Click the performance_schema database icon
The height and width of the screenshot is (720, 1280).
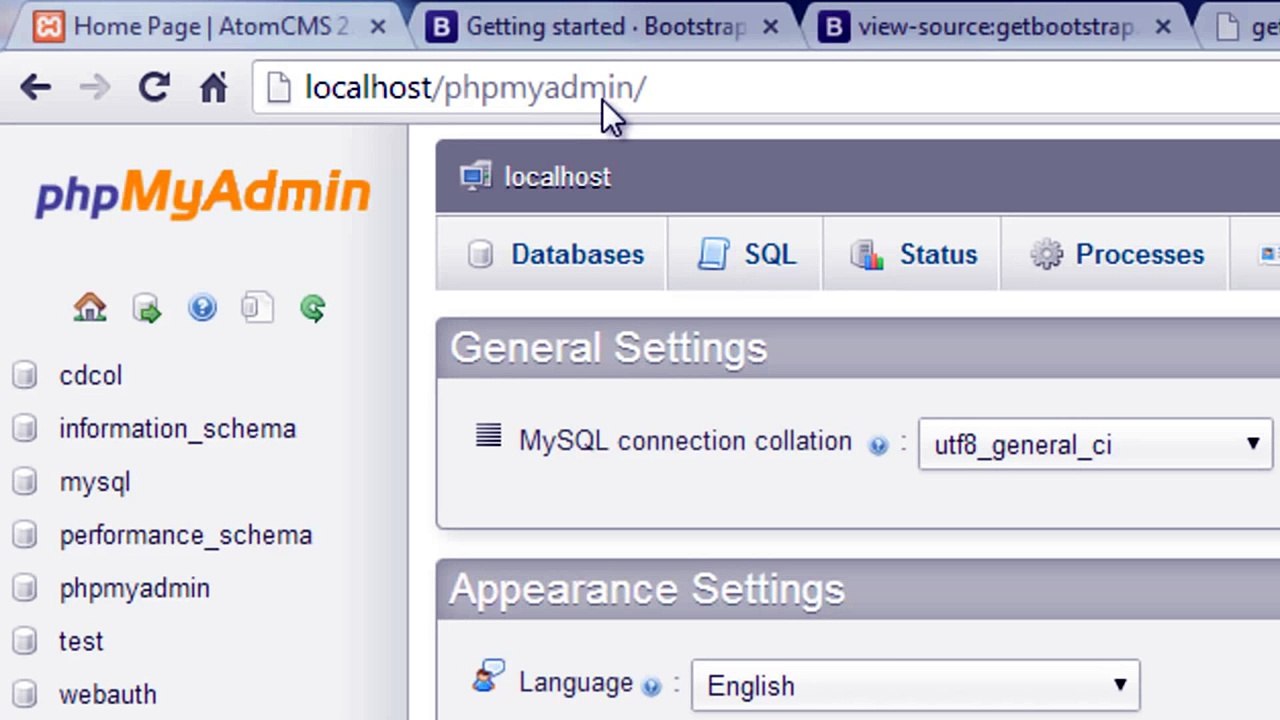25,535
